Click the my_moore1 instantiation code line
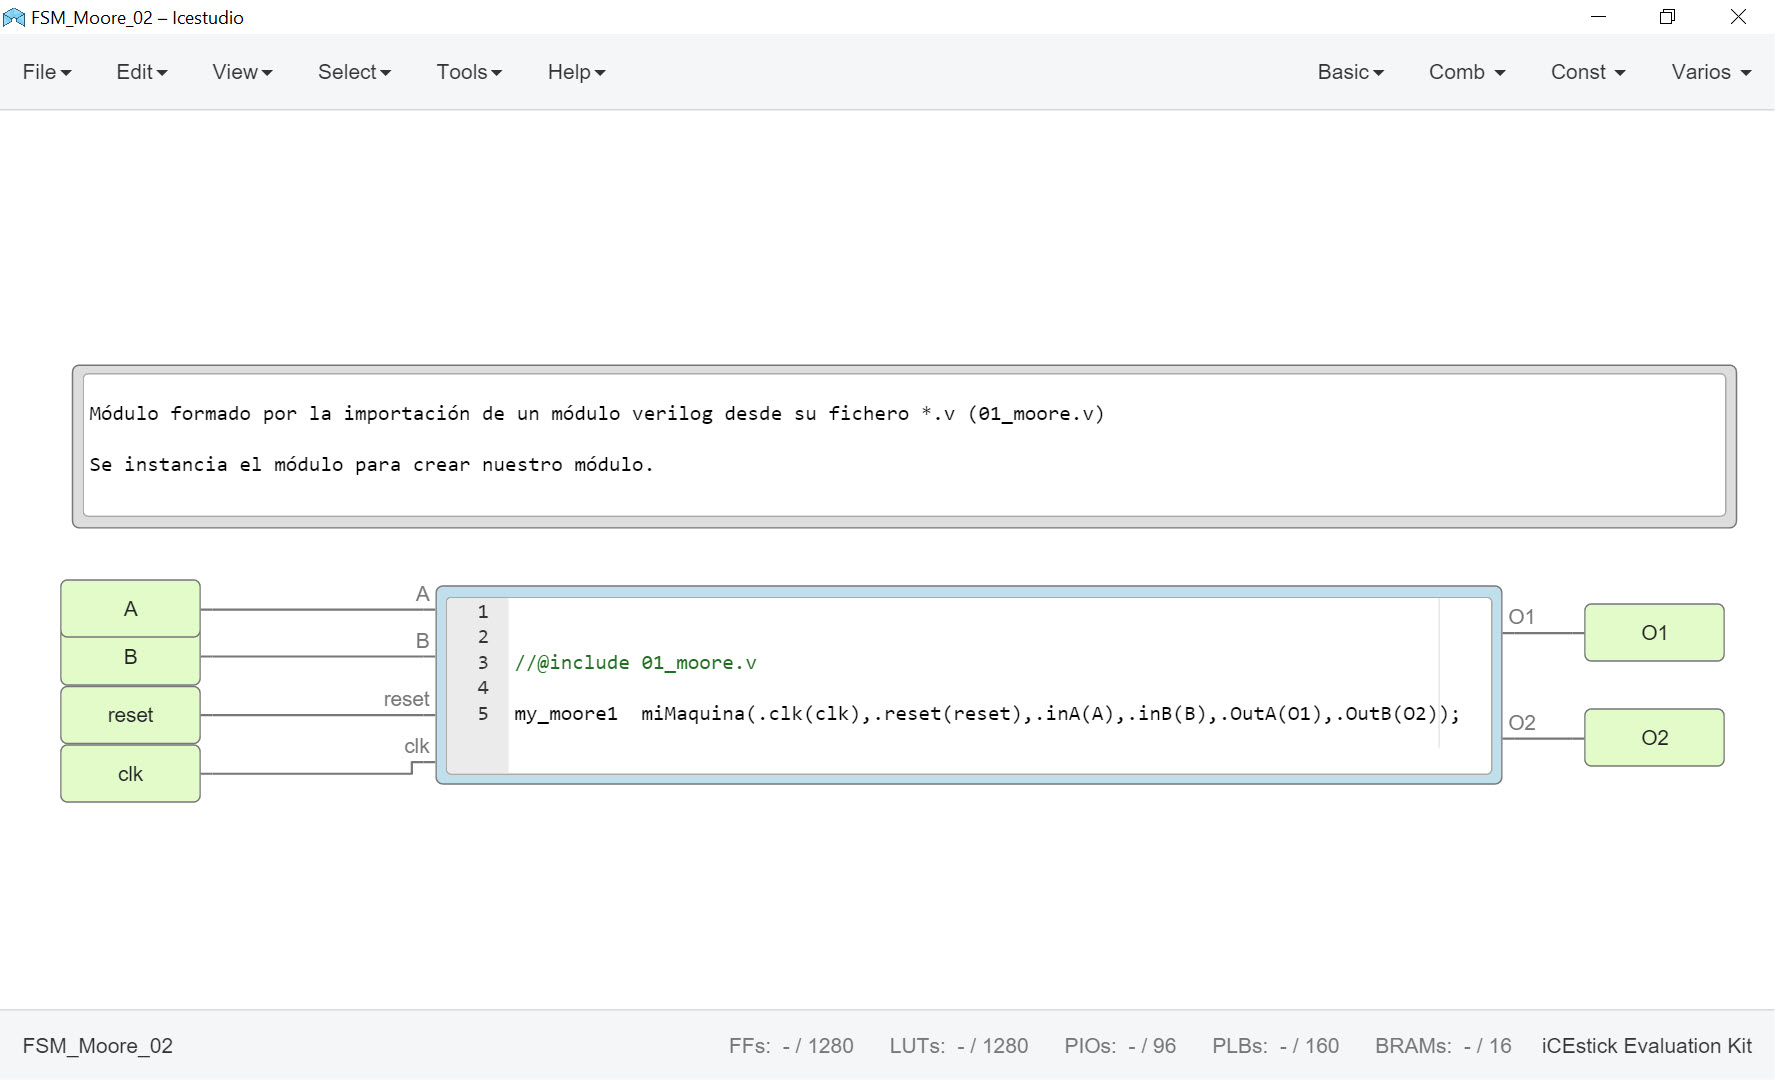The height and width of the screenshot is (1080, 1775). [987, 713]
